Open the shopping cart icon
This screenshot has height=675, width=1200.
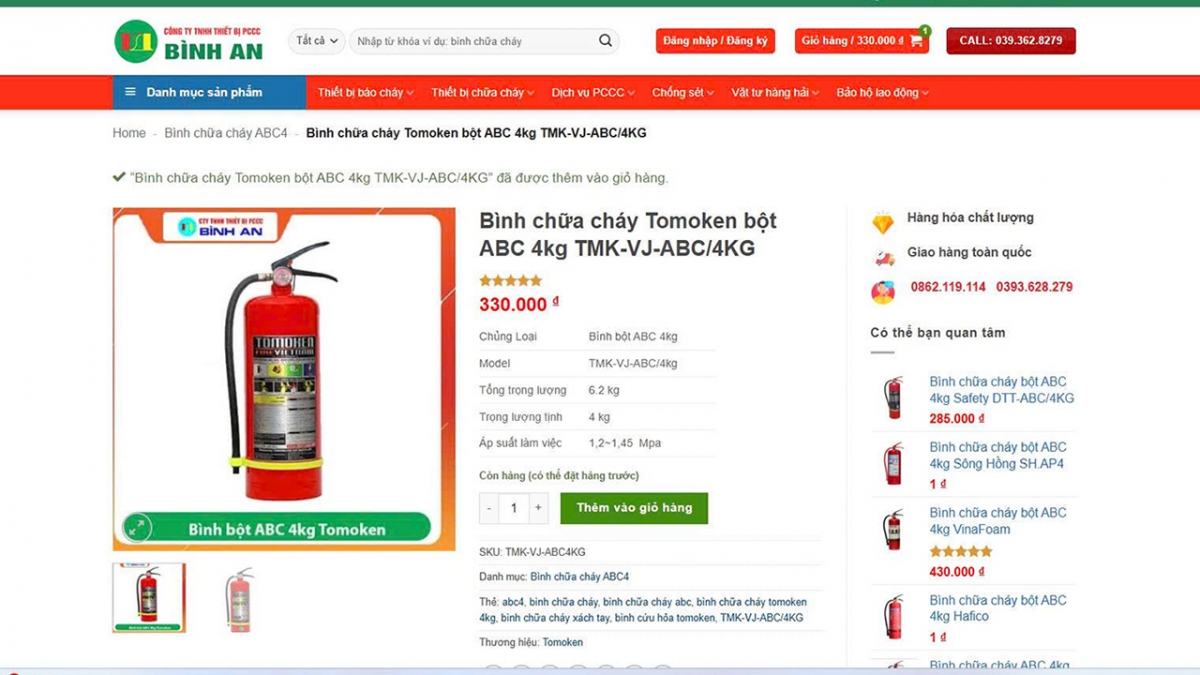click(x=916, y=41)
